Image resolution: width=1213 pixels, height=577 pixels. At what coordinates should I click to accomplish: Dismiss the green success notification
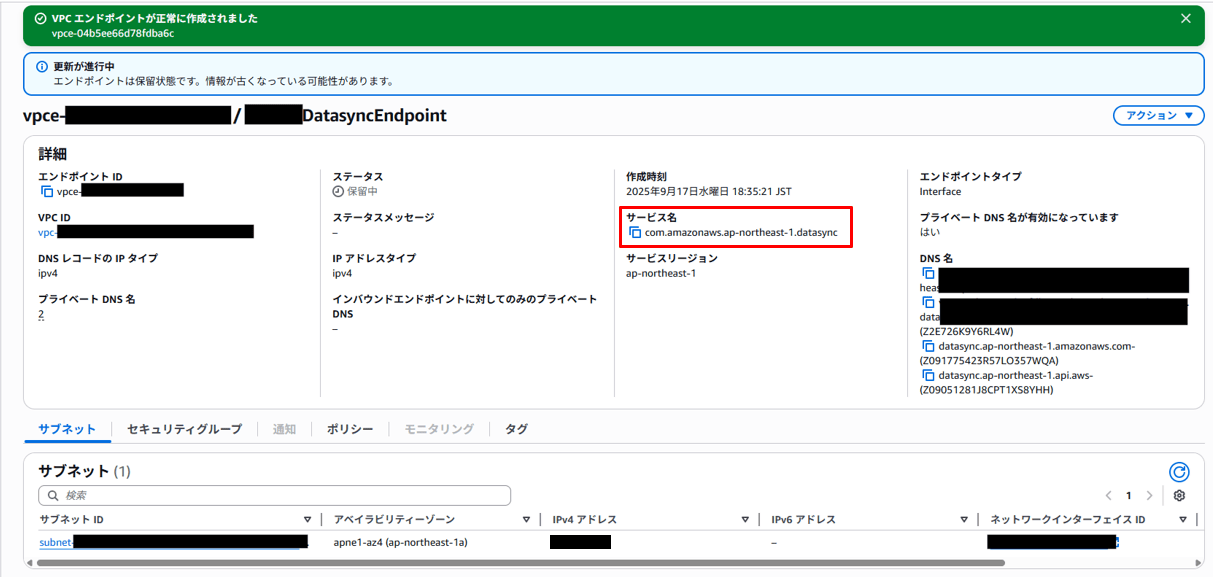[x=1185, y=18]
